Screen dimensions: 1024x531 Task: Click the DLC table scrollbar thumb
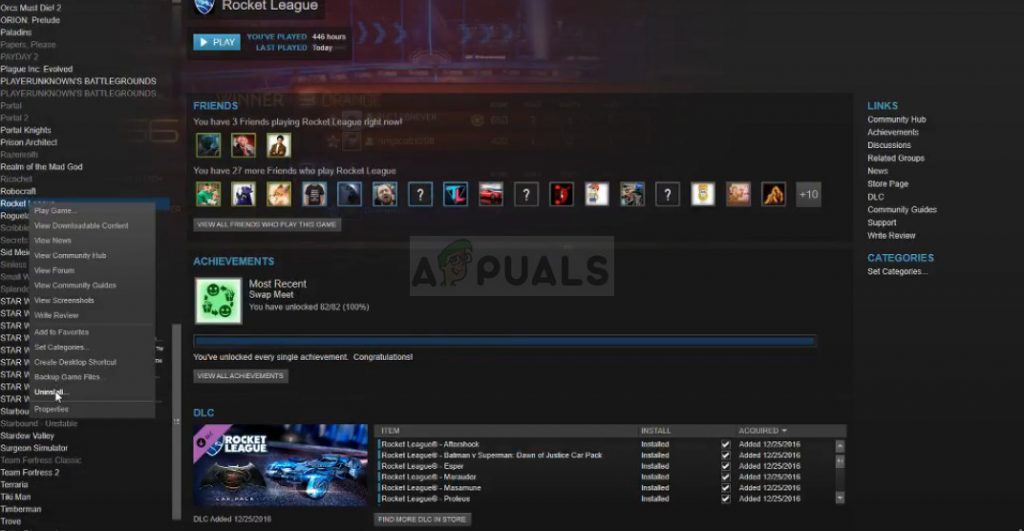tap(840, 462)
